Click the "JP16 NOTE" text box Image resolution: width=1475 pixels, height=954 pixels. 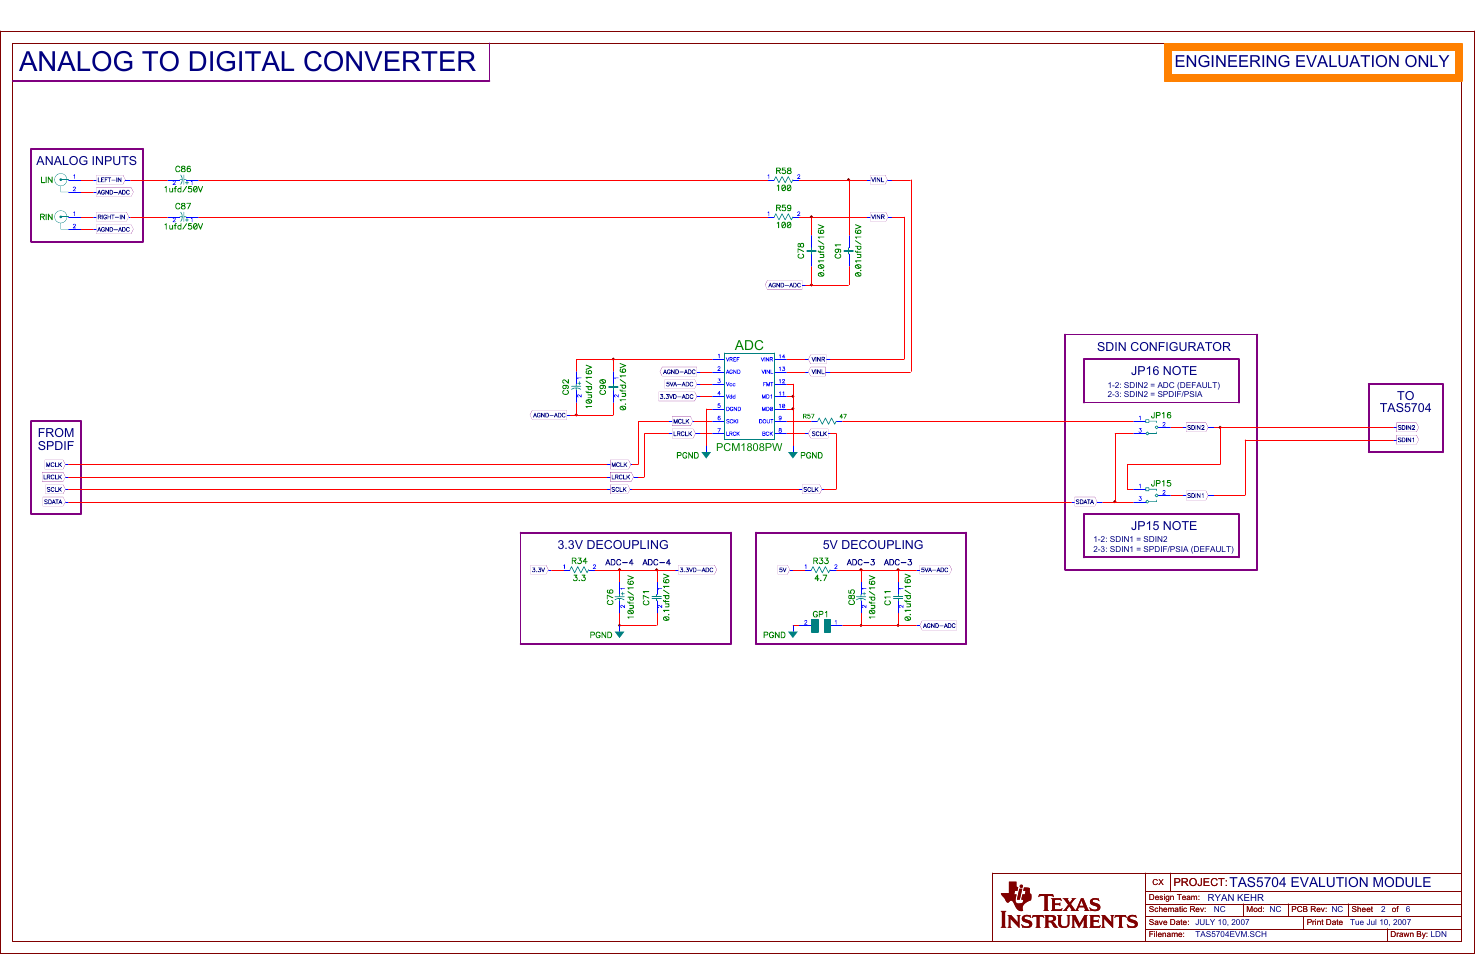pos(1162,381)
